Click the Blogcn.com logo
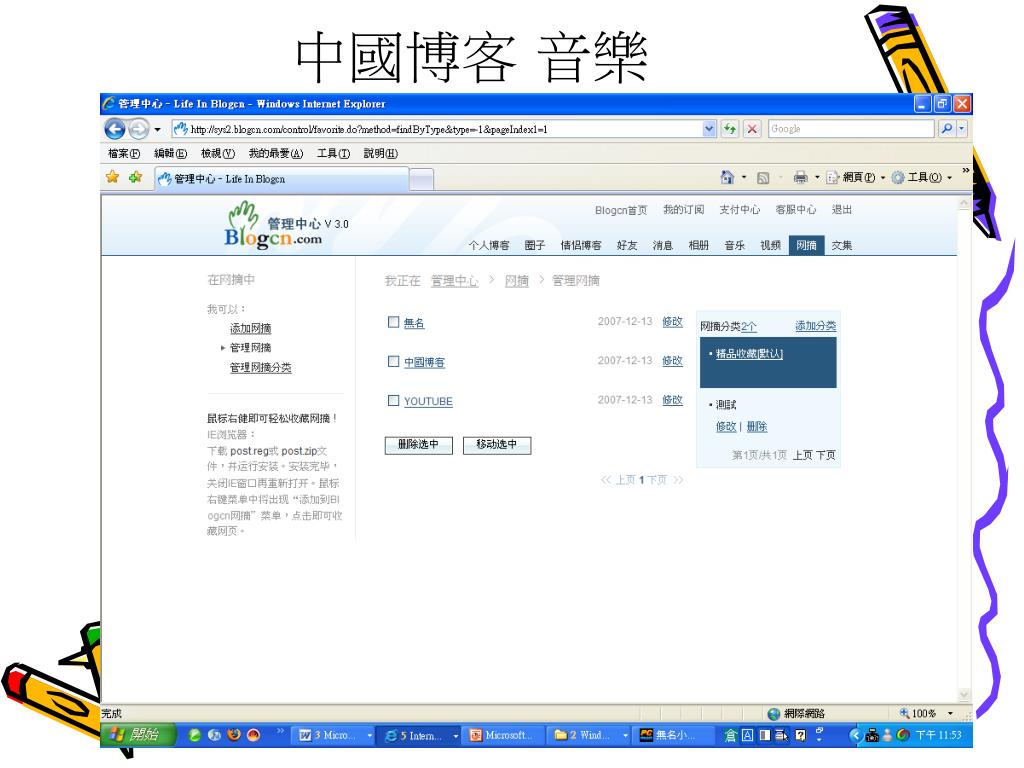The height and width of the screenshot is (768, 1024). (x=274, y=226)
